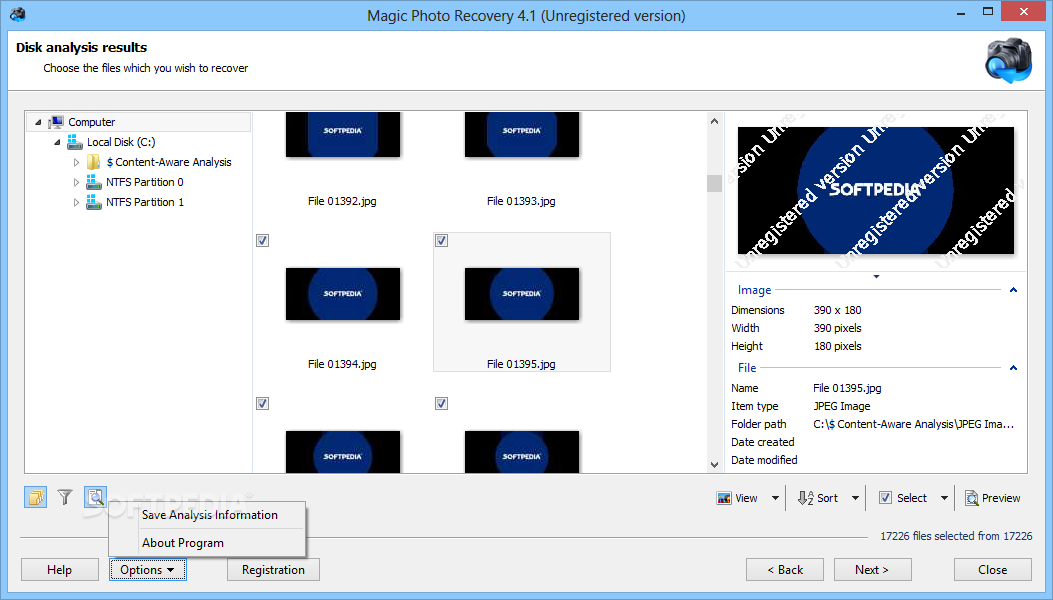
Task: Select thumbnail of File 01394.jpg
Action: click(x=342, y=294)
